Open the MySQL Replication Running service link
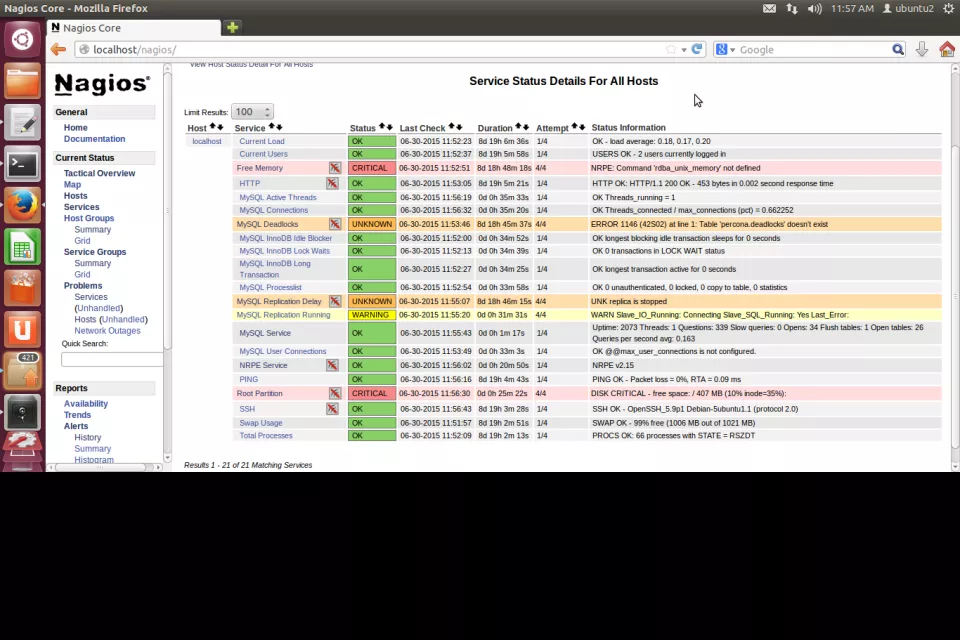The image size is (960, 640). pos(283,315)
